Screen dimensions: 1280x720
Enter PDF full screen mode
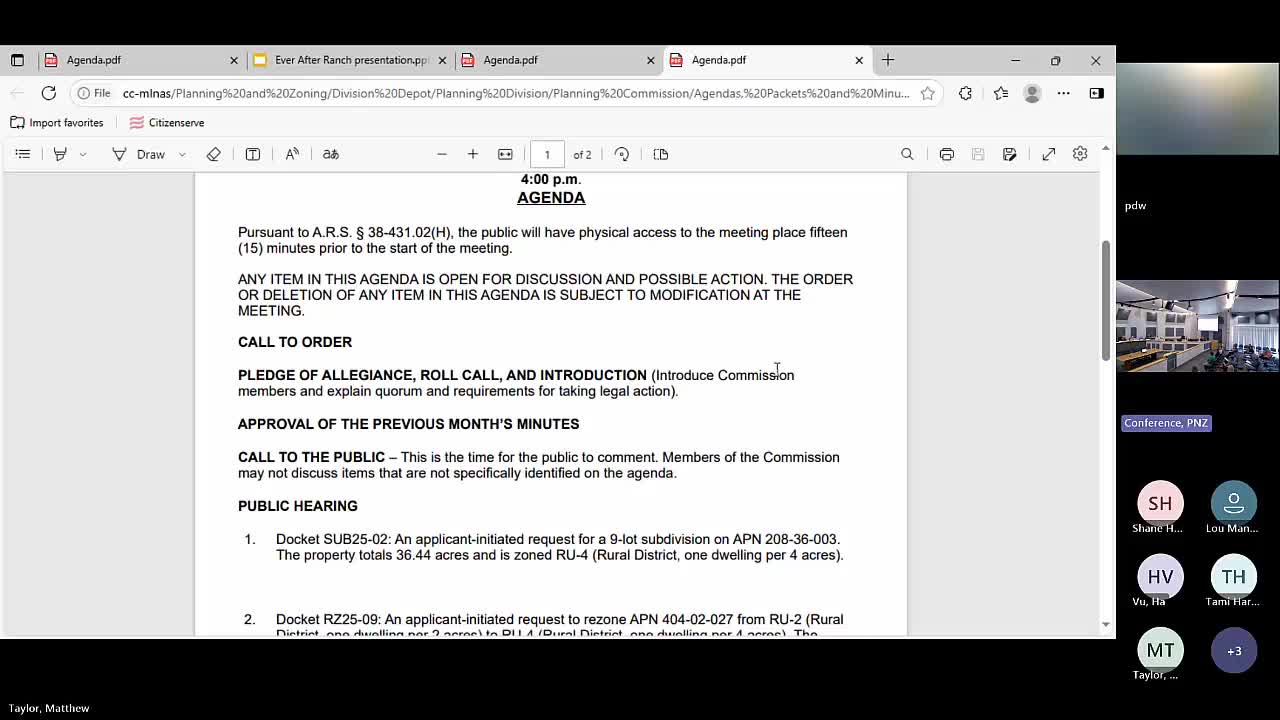tap(1049, 154)
